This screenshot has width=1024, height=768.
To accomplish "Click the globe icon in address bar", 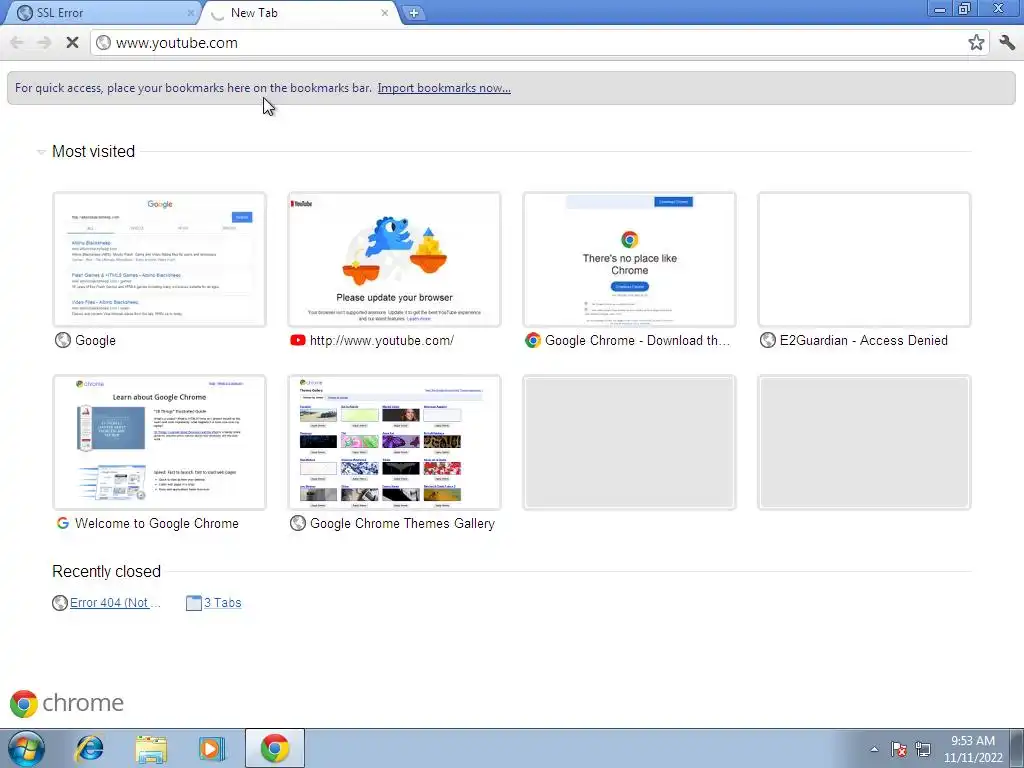I will pos(103,42).
